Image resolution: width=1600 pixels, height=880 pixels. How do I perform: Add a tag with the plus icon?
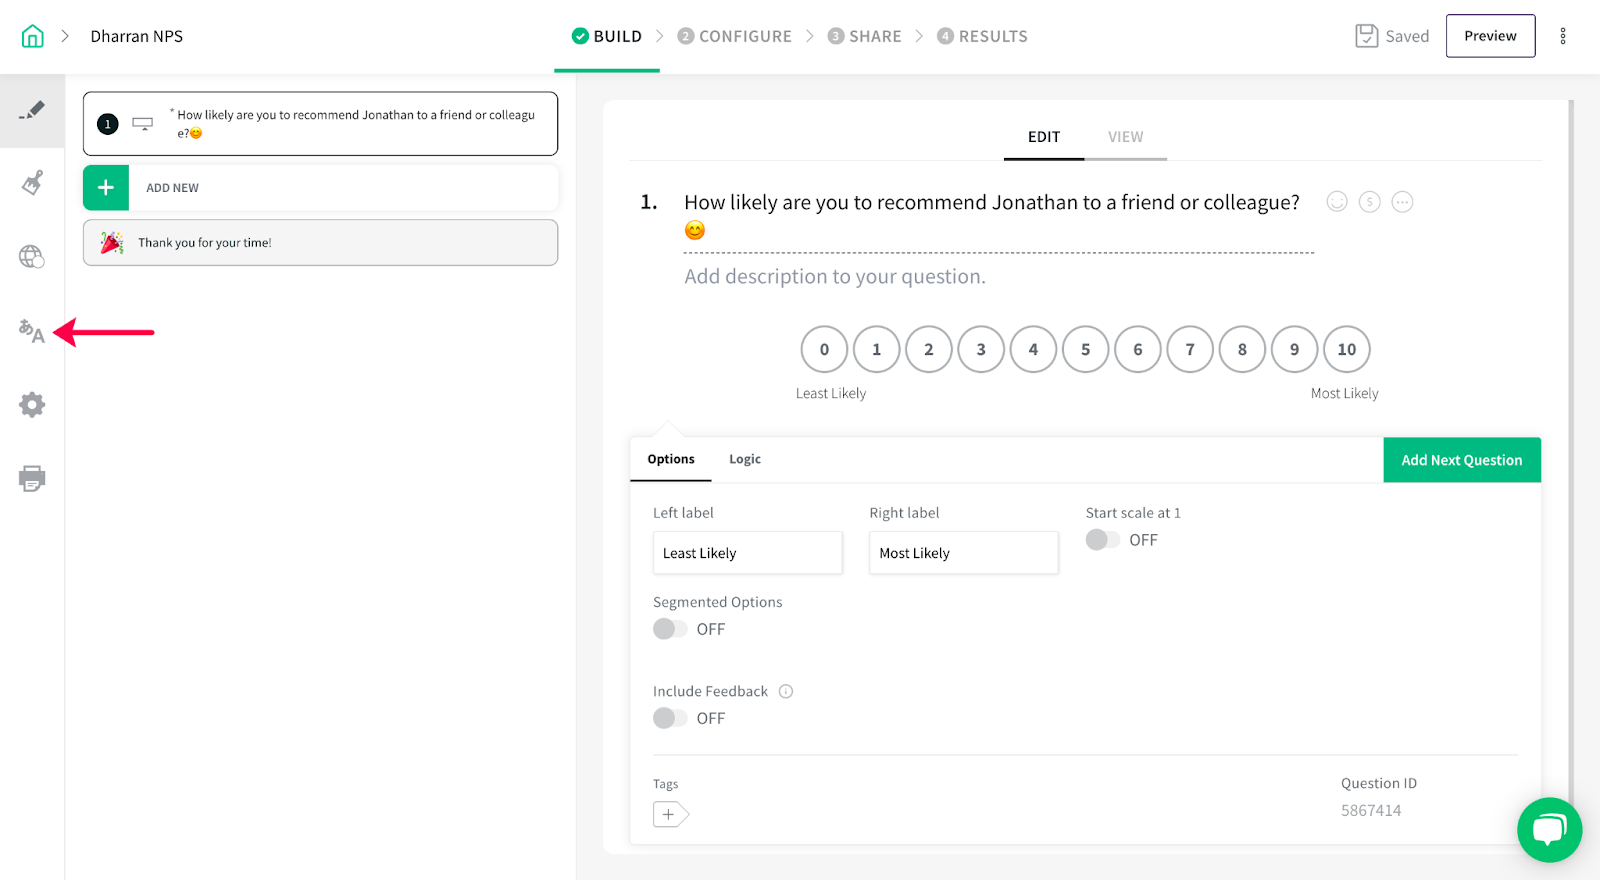(669, 814)
